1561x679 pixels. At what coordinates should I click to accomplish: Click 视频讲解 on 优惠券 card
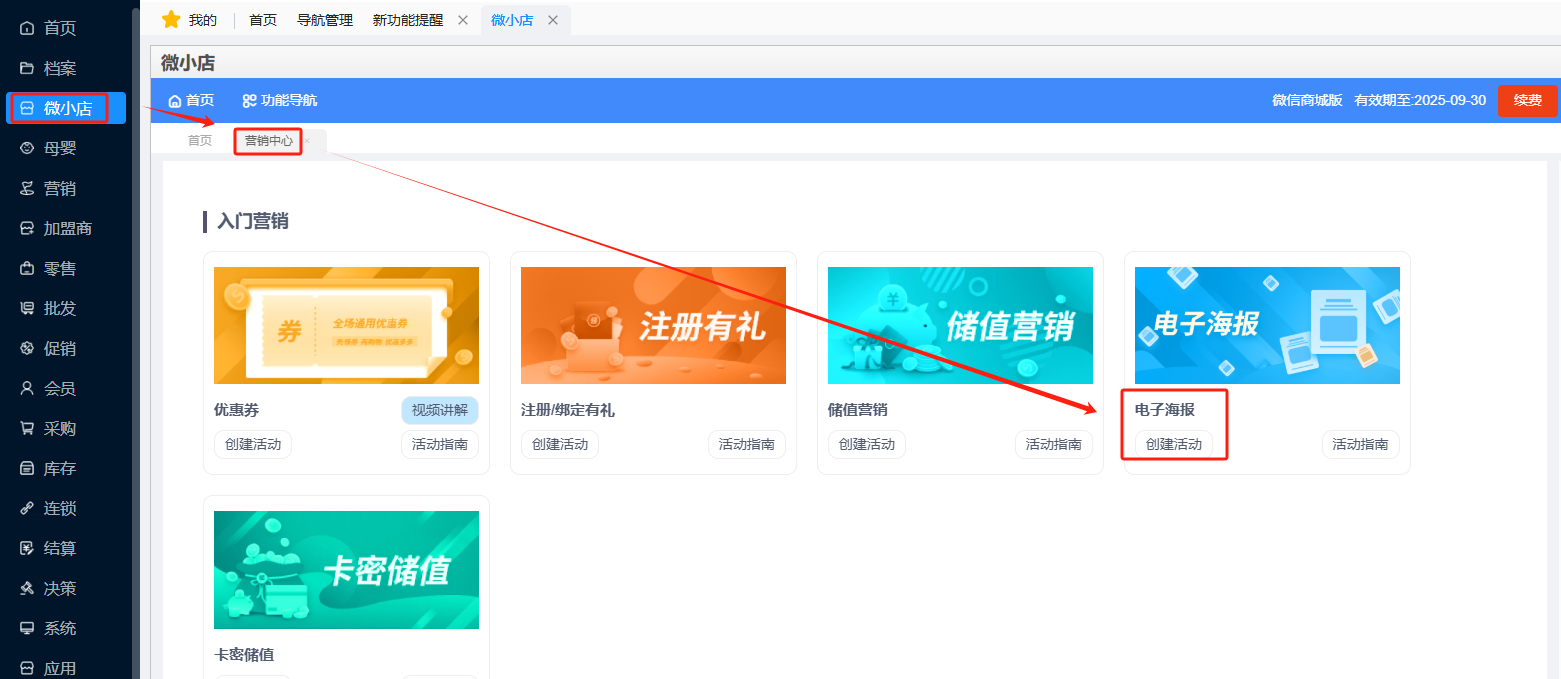coord(440,410)
